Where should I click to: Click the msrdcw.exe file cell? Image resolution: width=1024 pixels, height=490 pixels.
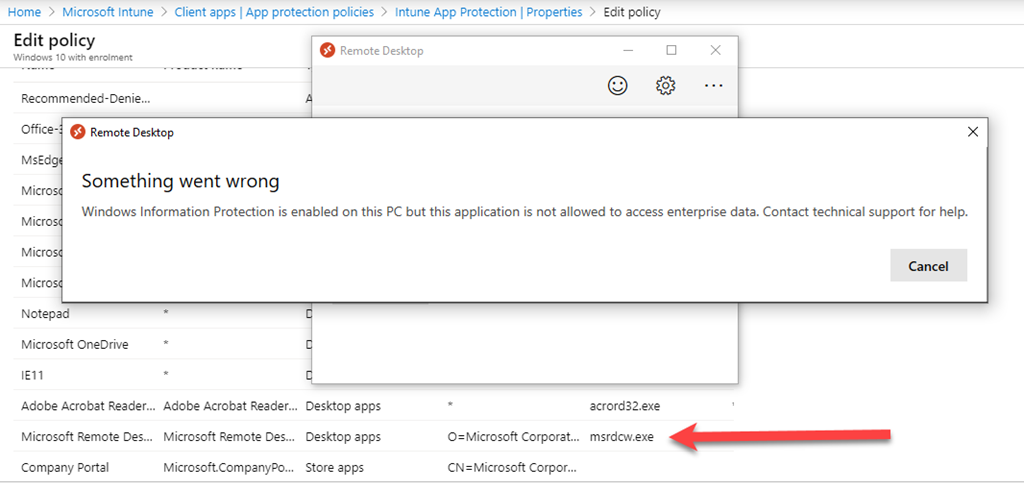(x=621, y=437)
